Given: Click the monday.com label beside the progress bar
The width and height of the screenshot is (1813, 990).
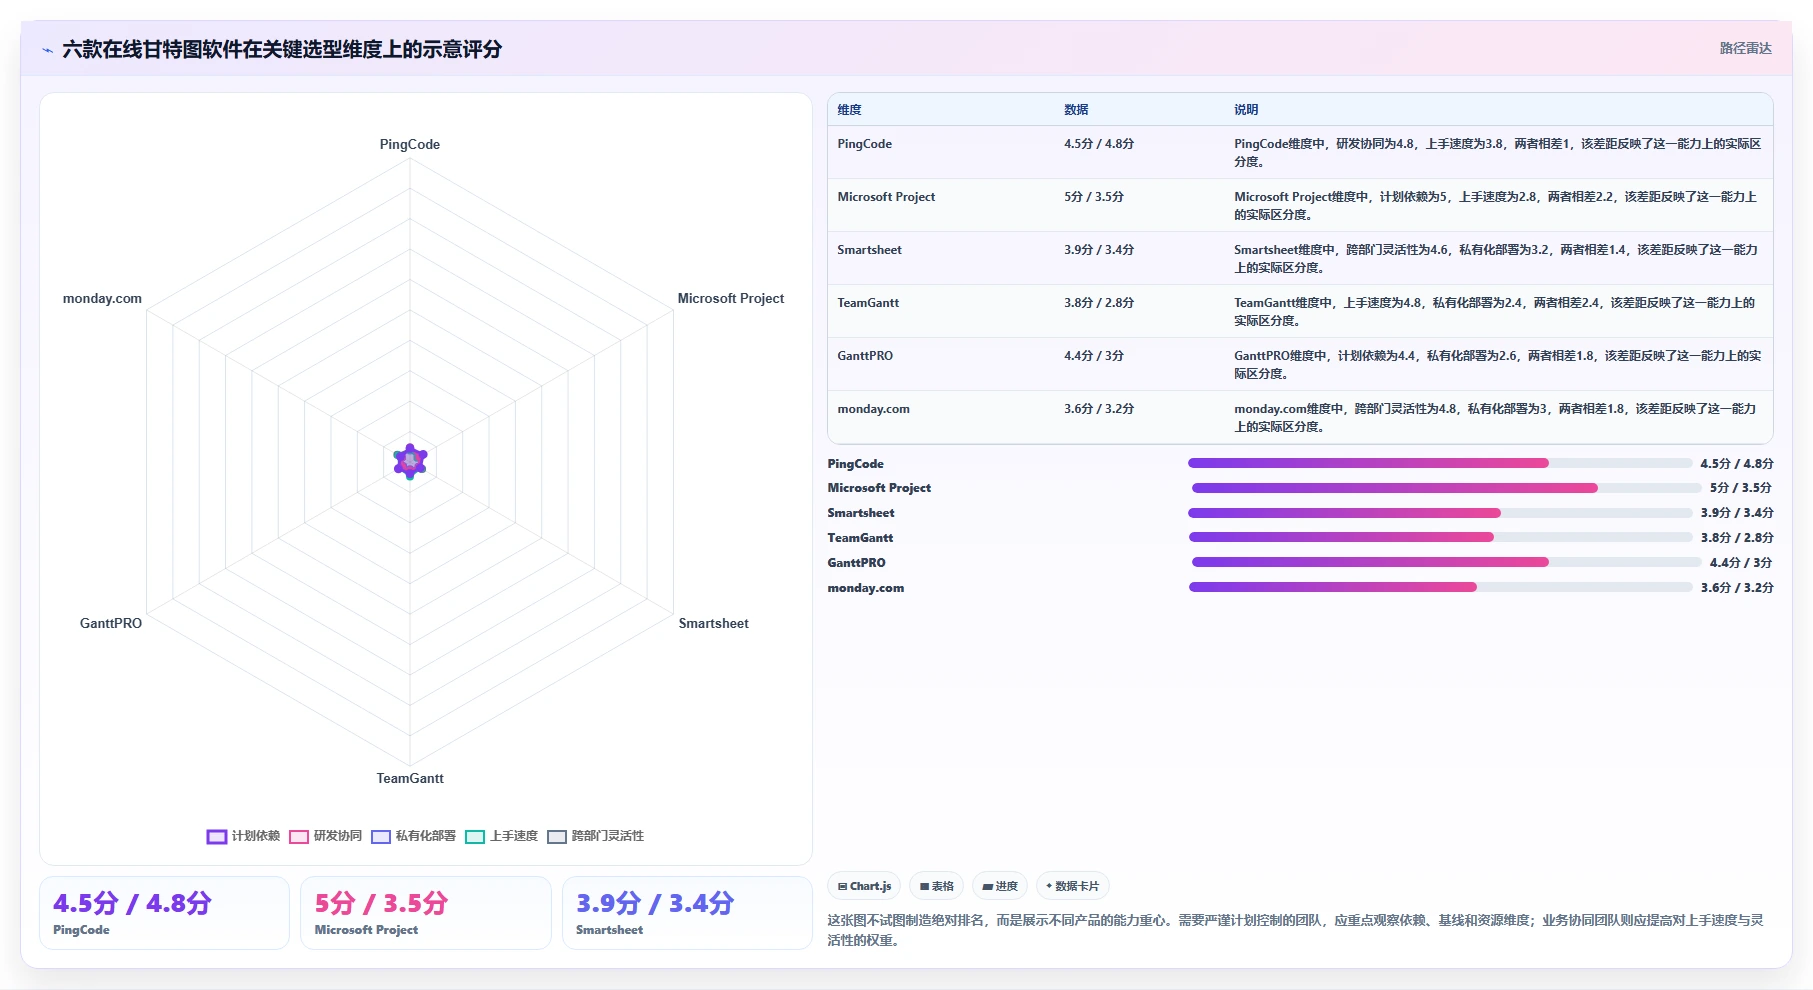Looking at the screenshot, I should point(865,588).
